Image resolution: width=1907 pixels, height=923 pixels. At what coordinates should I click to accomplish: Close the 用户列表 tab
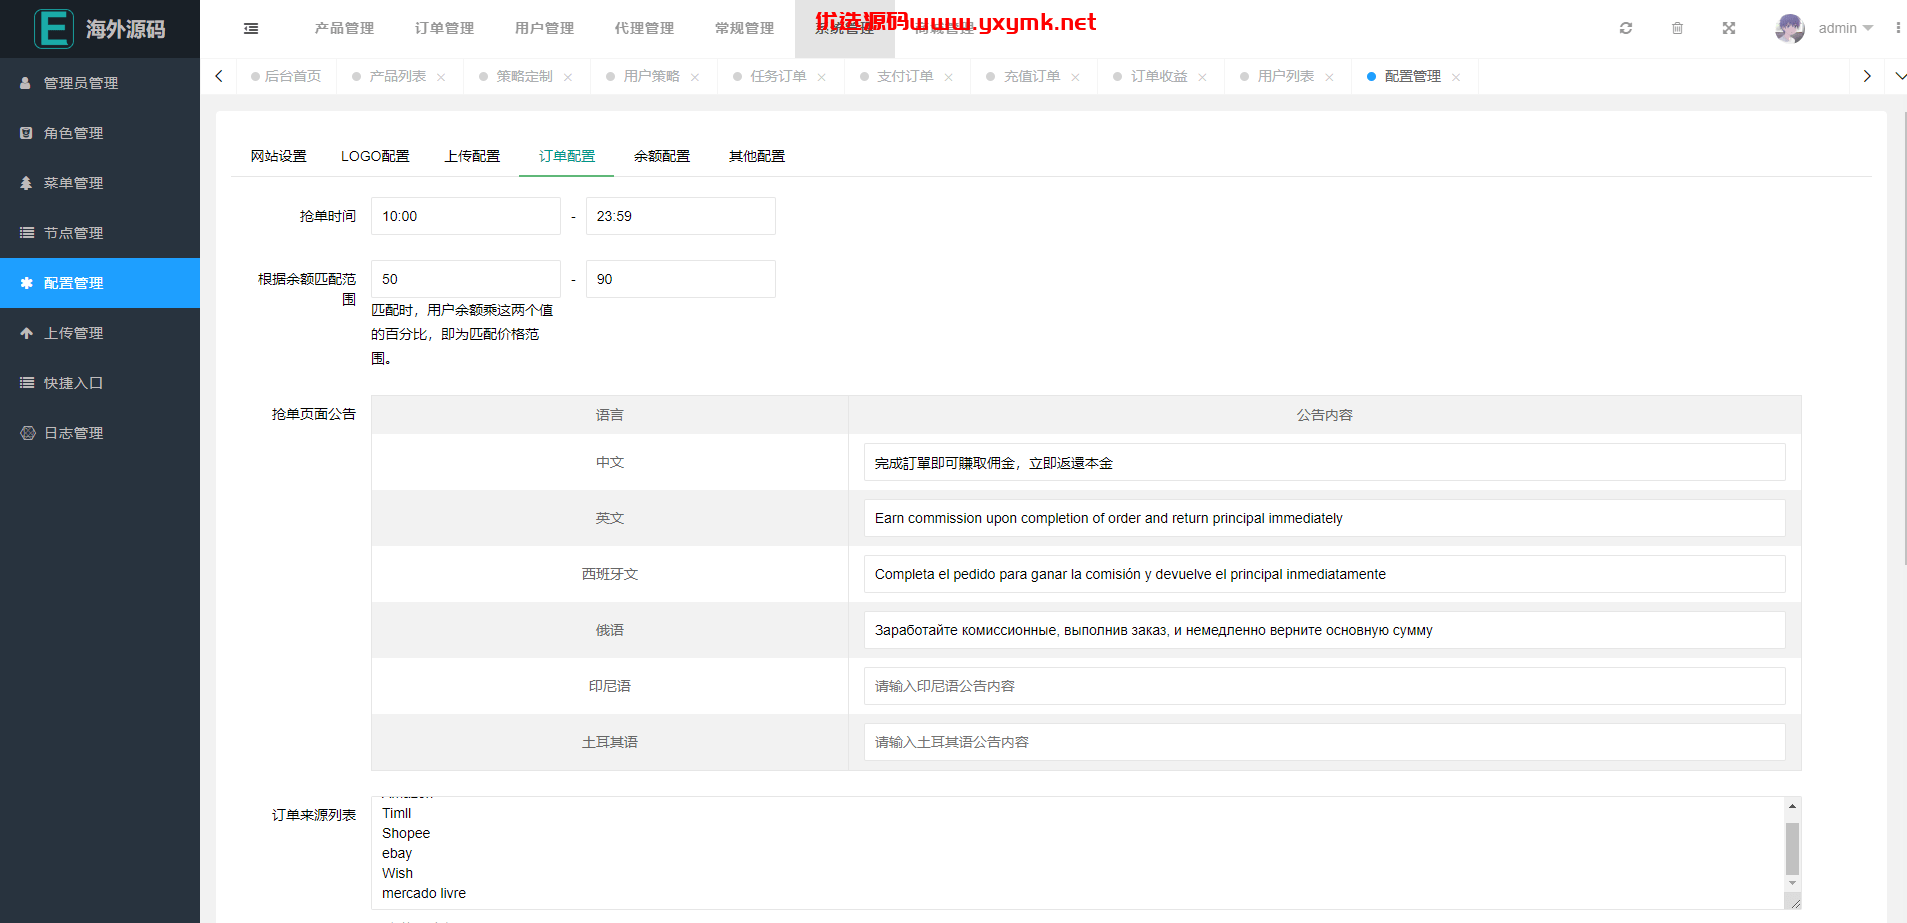click(1330, 77)
